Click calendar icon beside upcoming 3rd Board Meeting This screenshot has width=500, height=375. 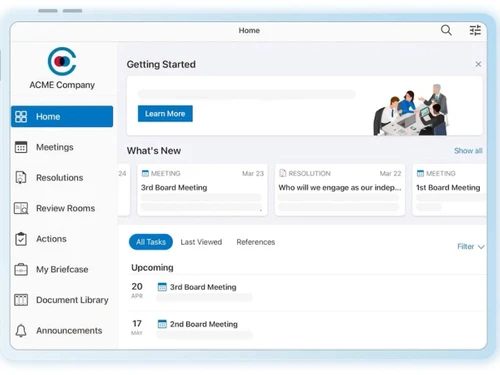[x=162, y=287]
